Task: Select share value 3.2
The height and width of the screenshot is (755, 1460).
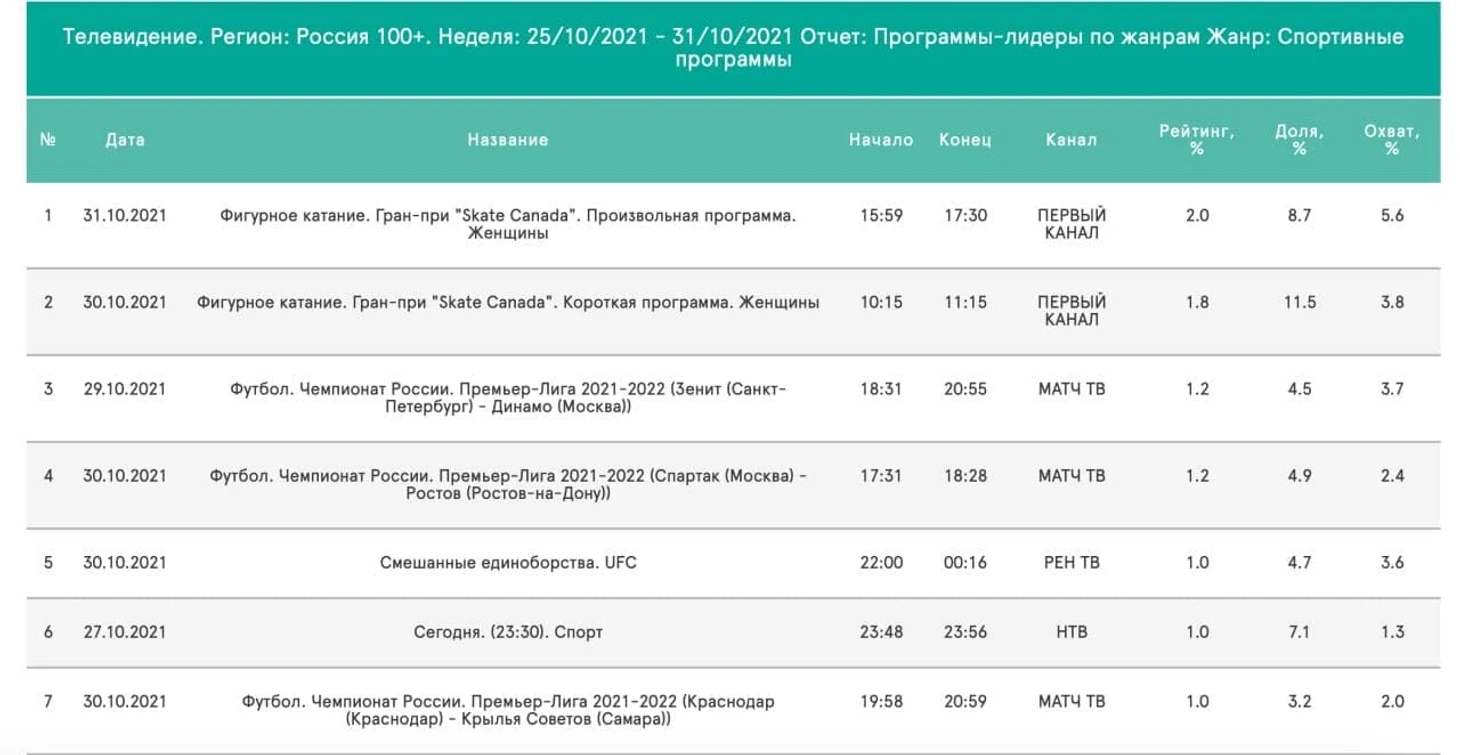Action: tap(1299, 702)
